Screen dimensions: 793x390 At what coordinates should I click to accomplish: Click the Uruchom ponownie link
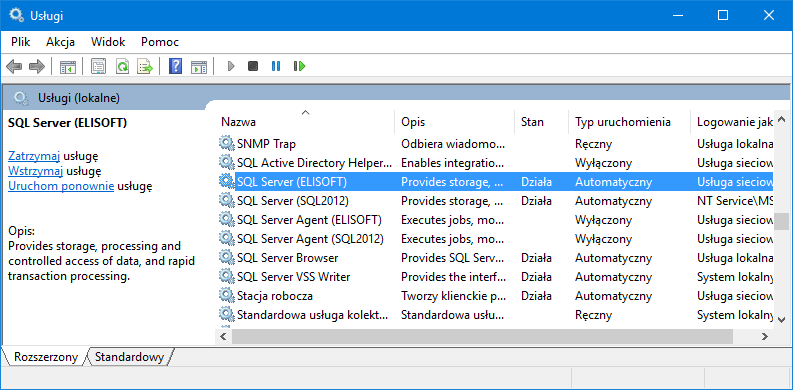[61, 186]
